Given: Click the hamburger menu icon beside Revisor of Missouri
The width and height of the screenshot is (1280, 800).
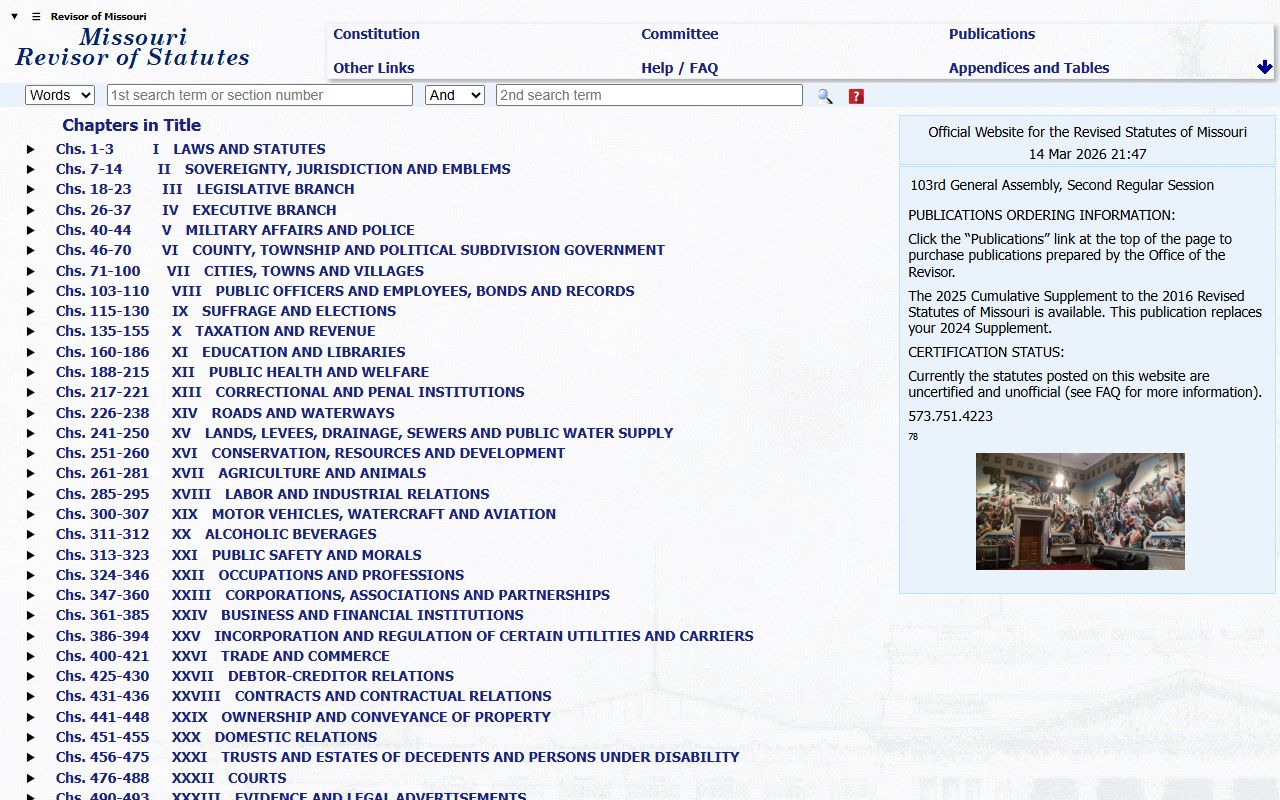Looking at the screenshot, I should [36, 17].
